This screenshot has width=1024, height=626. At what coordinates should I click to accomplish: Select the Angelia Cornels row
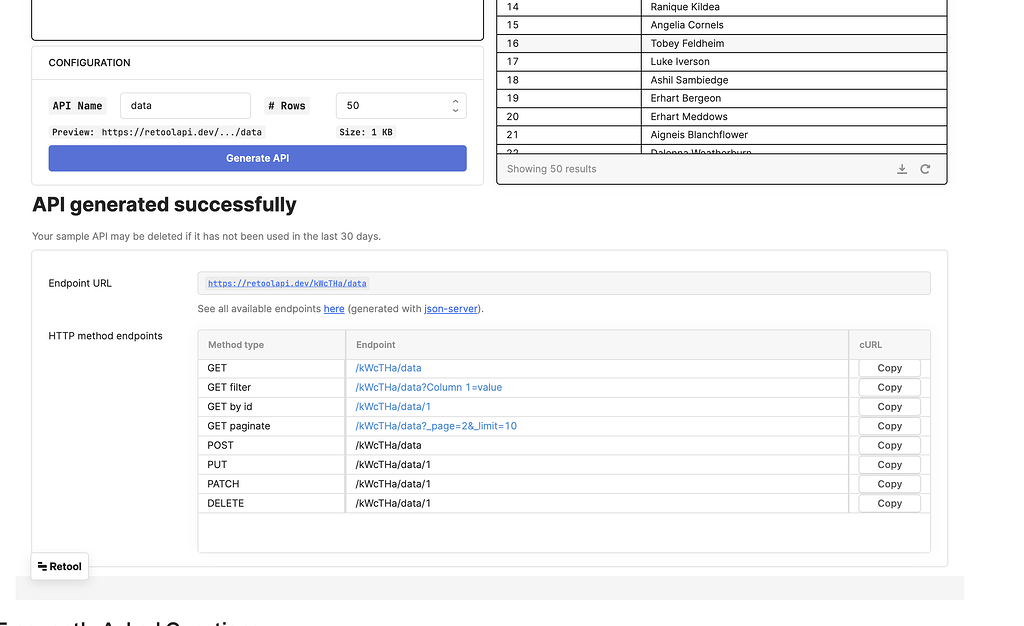click(722, 25)
